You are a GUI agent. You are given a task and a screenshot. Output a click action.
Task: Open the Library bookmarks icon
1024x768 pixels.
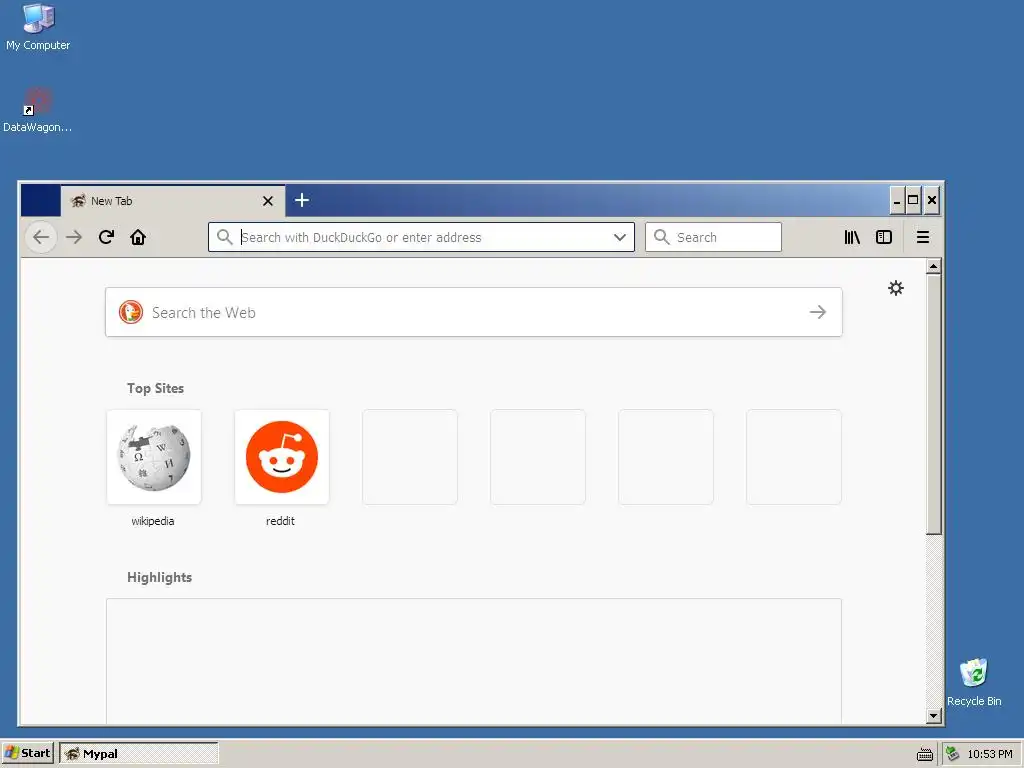(x=852, y=237)
